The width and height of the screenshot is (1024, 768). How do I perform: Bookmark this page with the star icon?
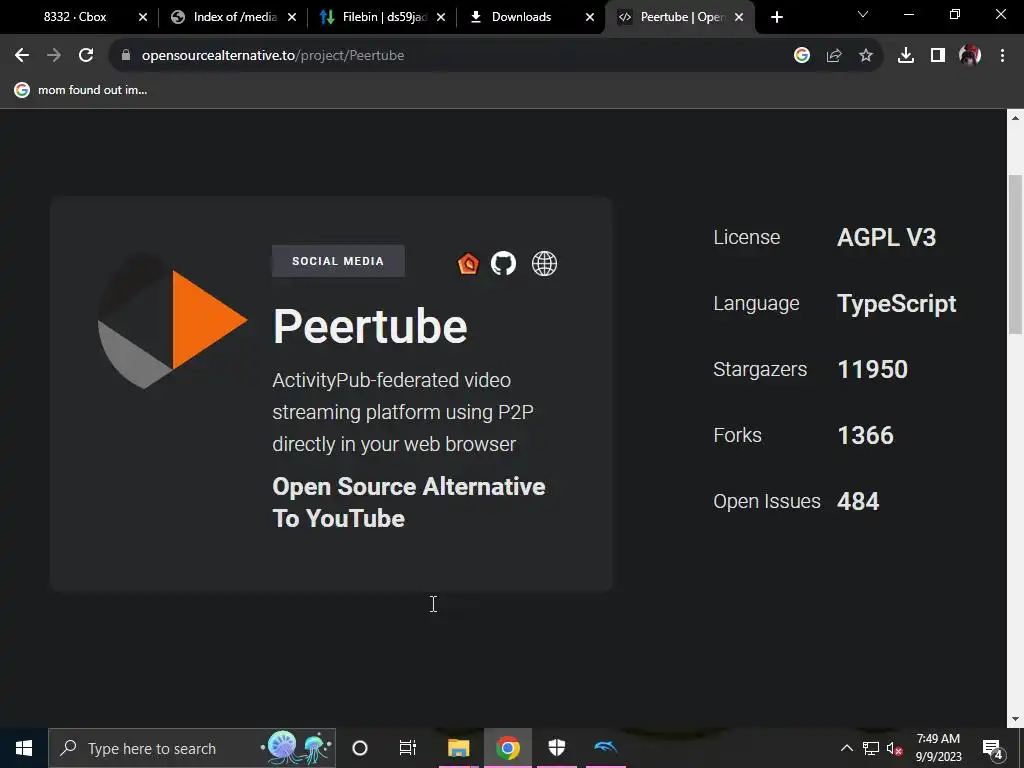click(x=866, y=56)
